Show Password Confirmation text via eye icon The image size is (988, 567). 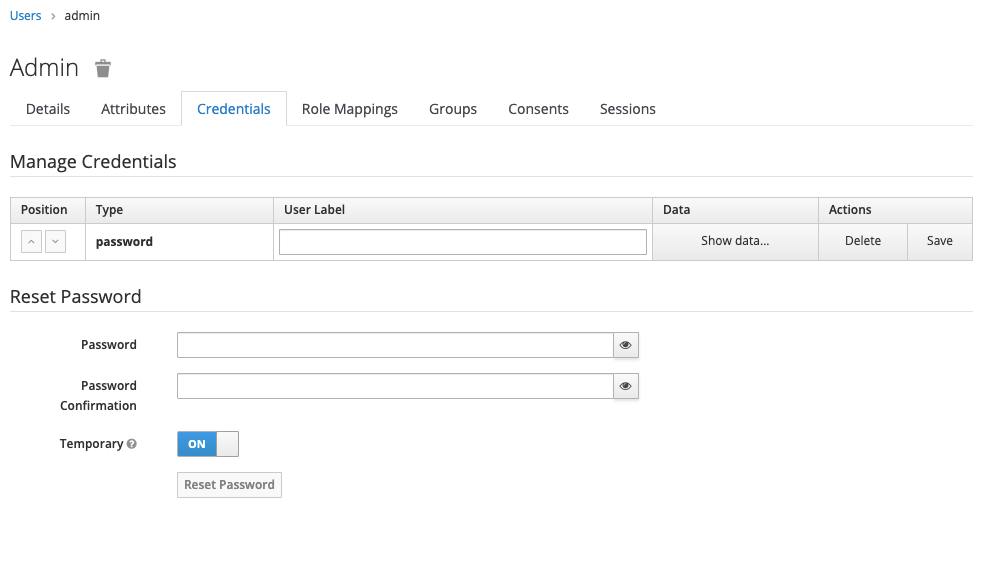(625, 386)
